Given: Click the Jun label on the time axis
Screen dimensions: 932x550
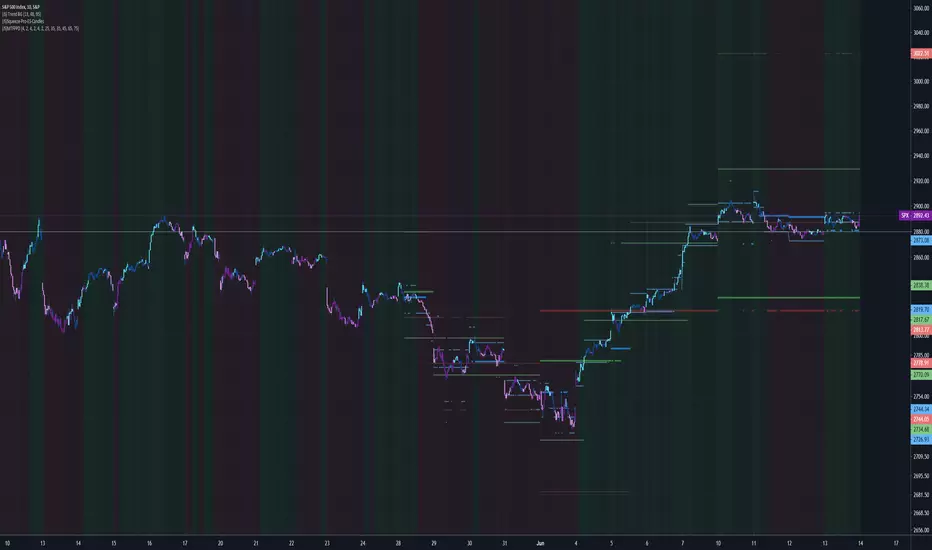Looking at the screenshot, I should pos(540,543).
